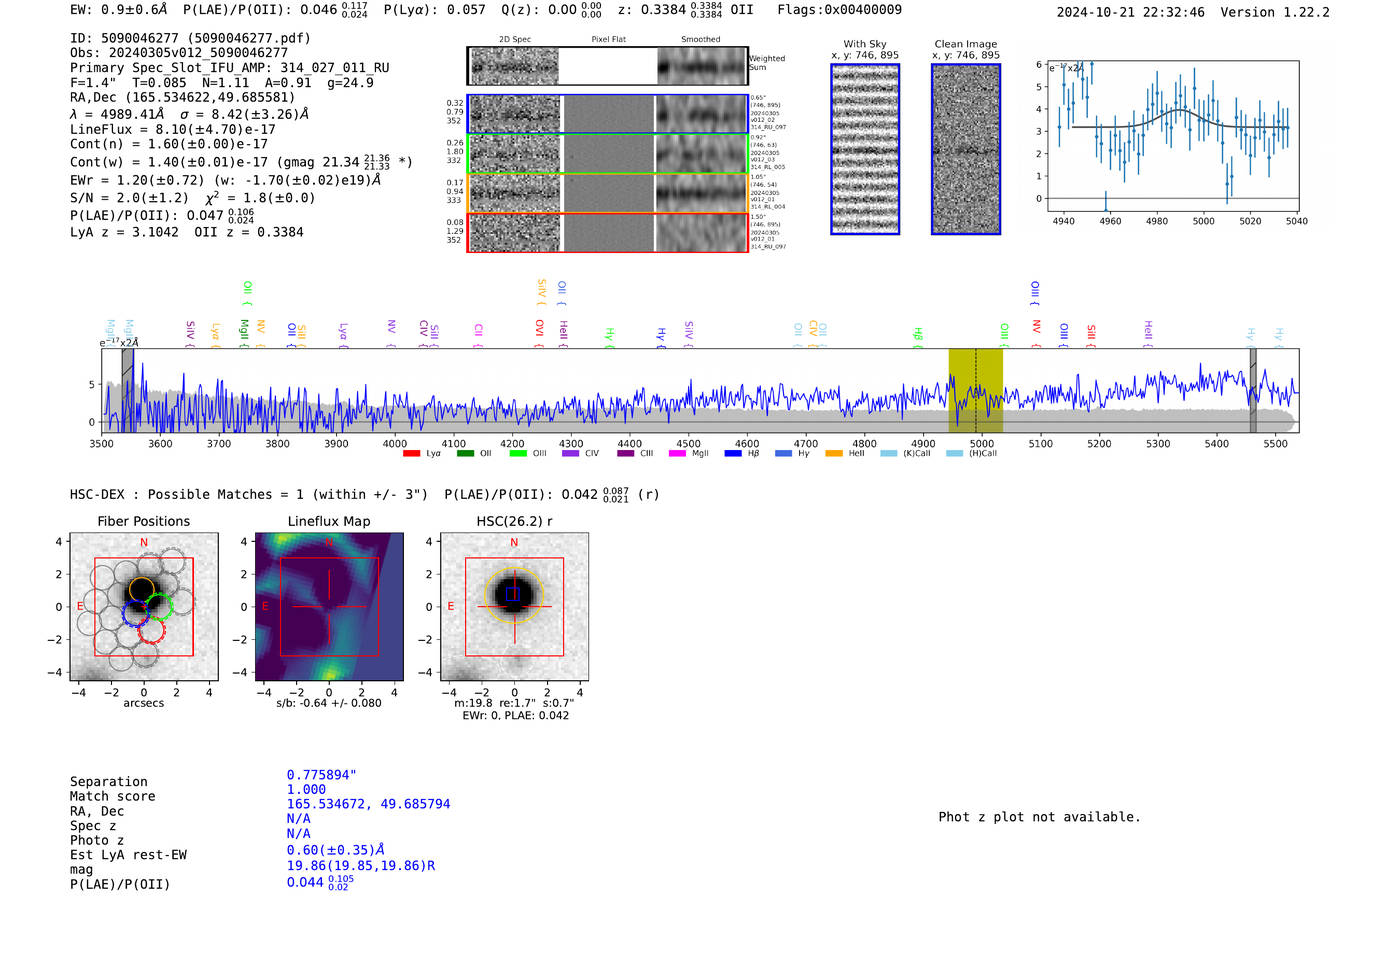This screenshot has width=1400, height=953.
Task: Click the red-bordered 2D Spec fiber row
Action: point(515,233)
